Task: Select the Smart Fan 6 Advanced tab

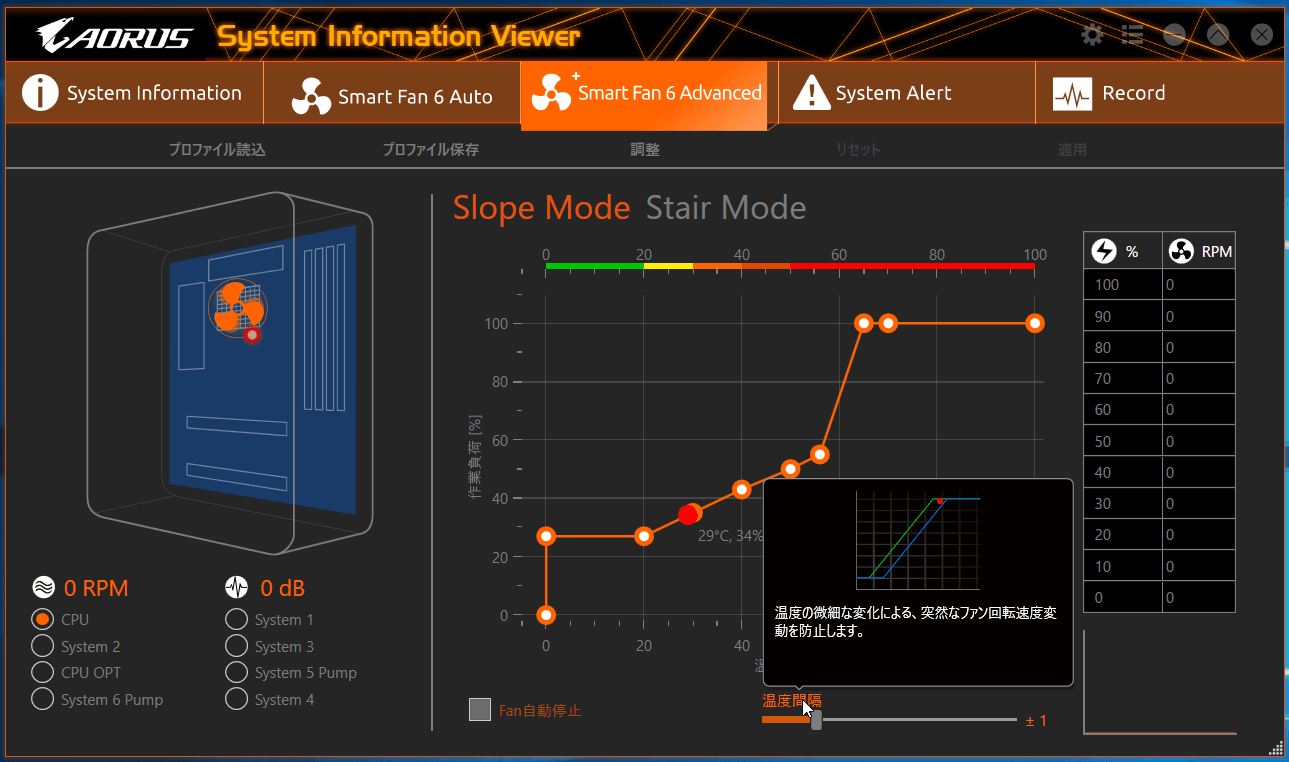Action: 644,95
